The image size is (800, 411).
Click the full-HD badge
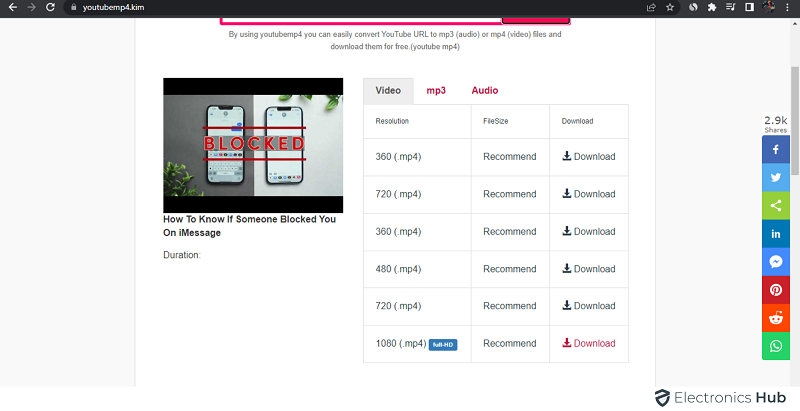443,345
